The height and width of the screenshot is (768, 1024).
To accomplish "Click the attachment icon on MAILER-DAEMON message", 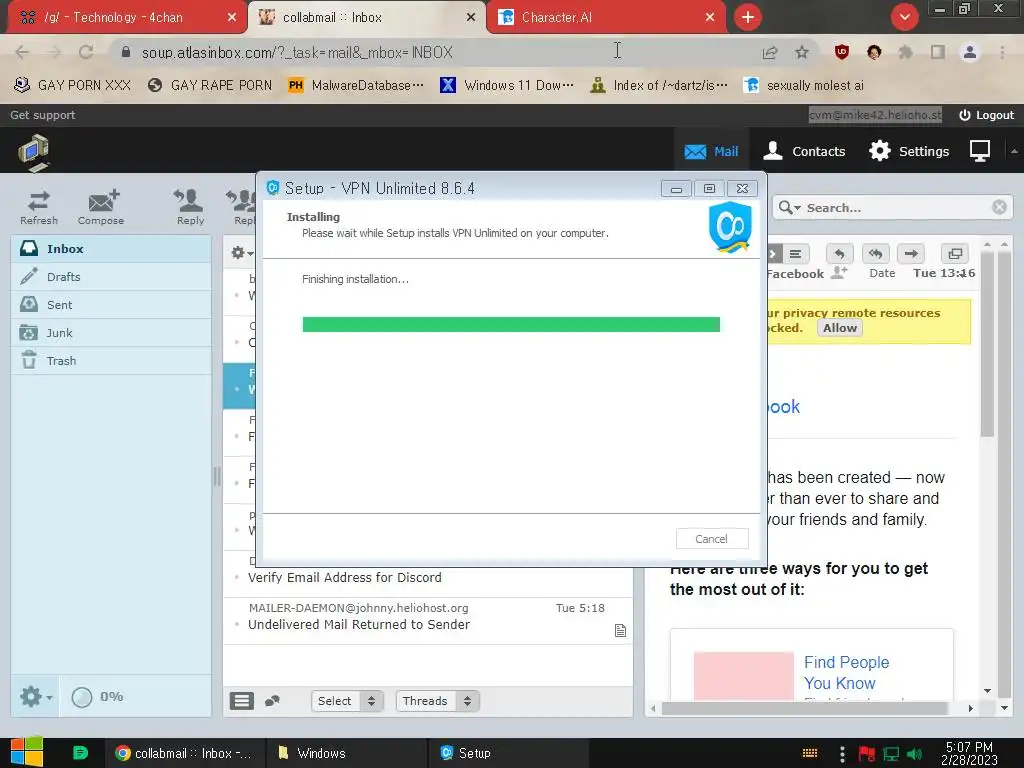I will click(x=620, y=630).
